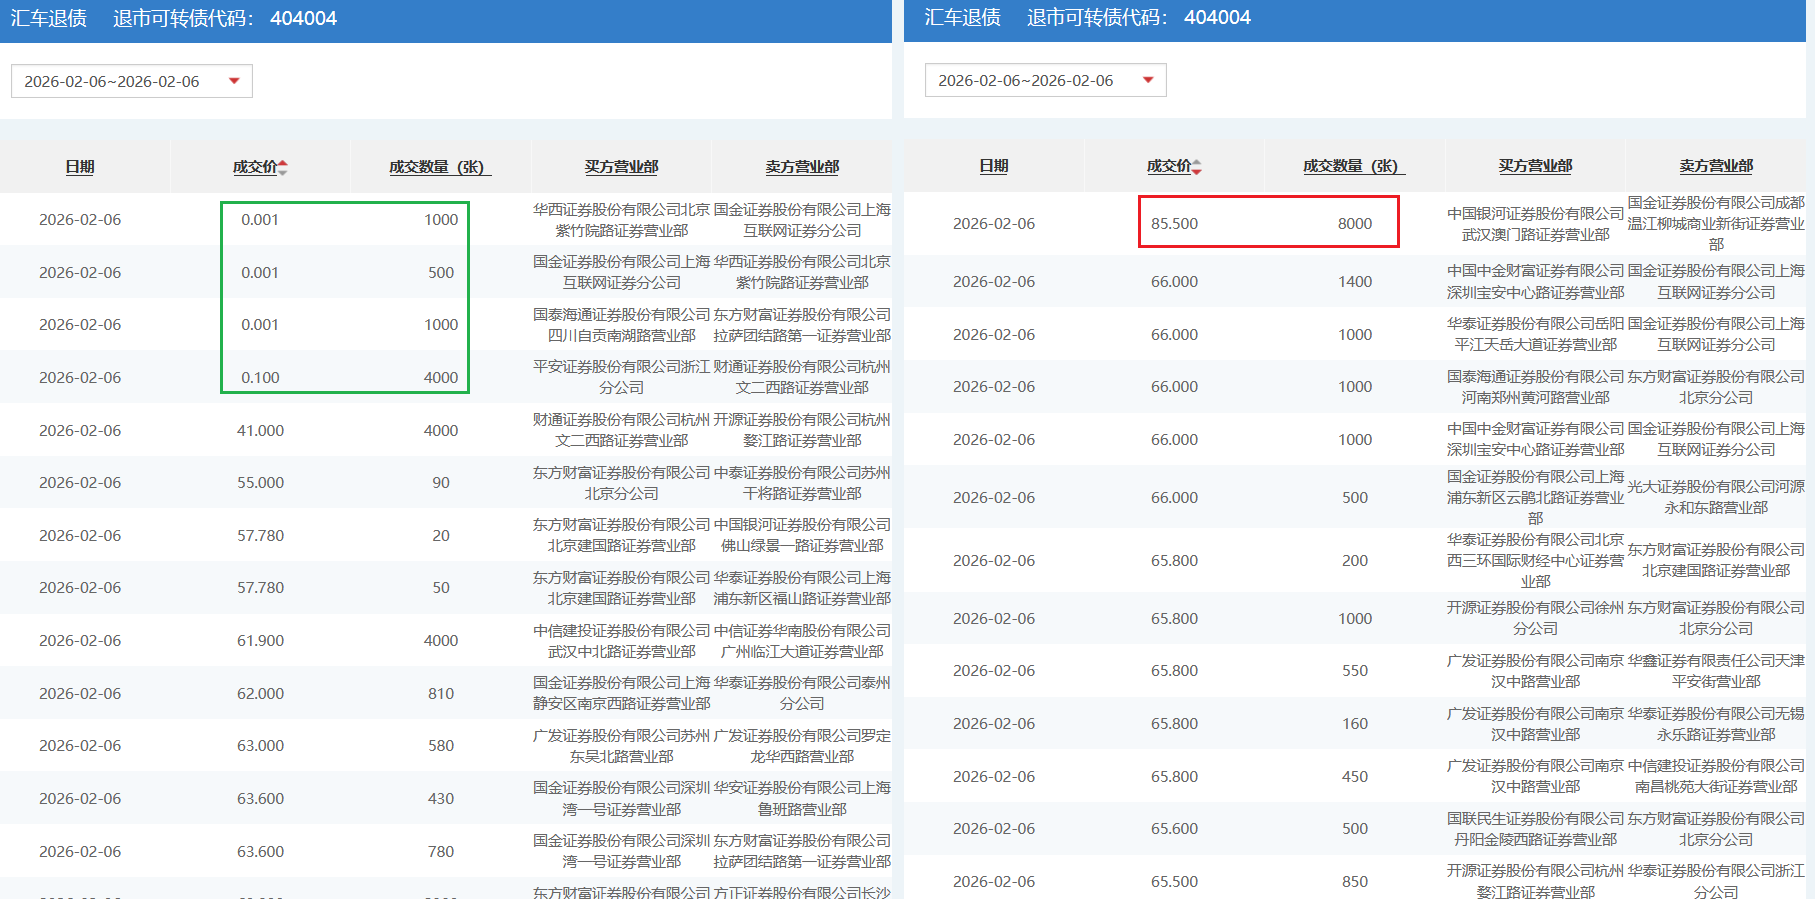The width and height of the screenshot is (1815, 899).
Task: Select quantity 580 in left table
Action: (441, 746)
